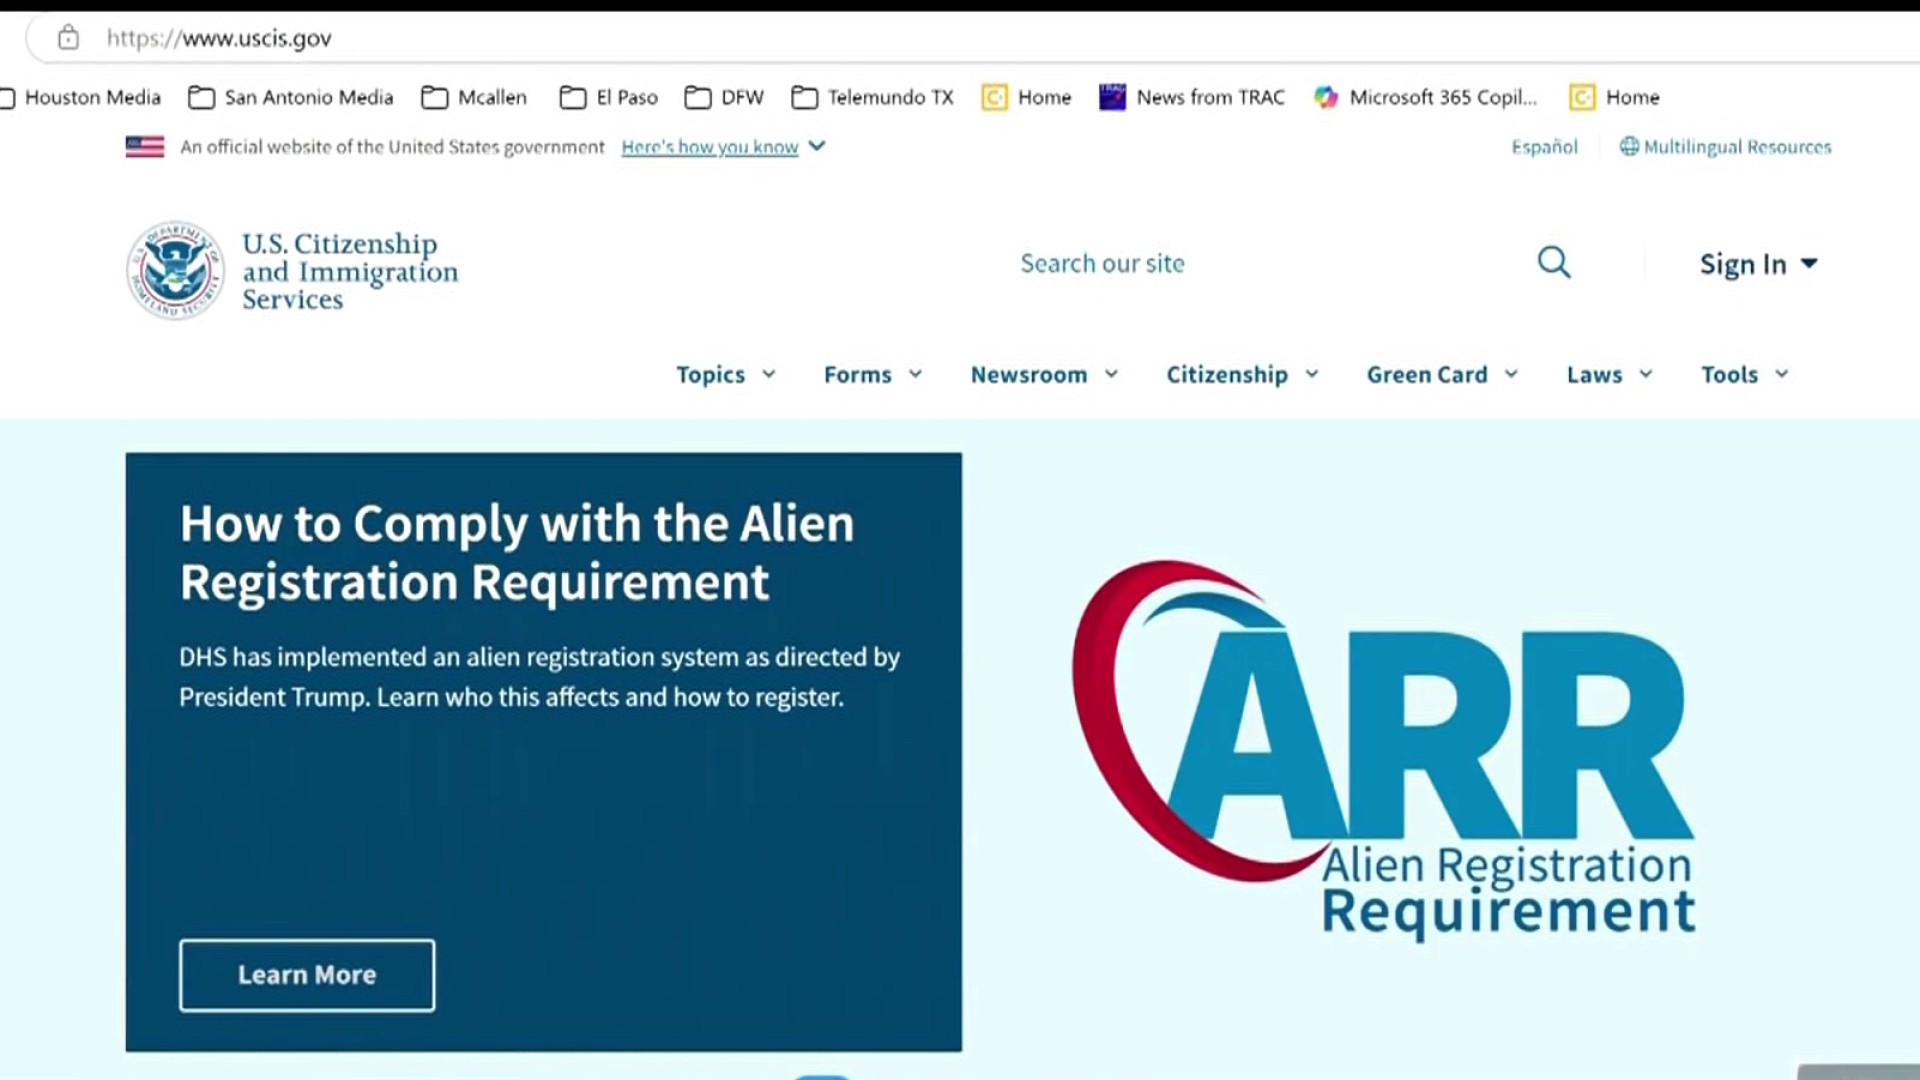Expand the Laws menu
Viewport: 1920px width, 1080px height.
click(1609, 375)
